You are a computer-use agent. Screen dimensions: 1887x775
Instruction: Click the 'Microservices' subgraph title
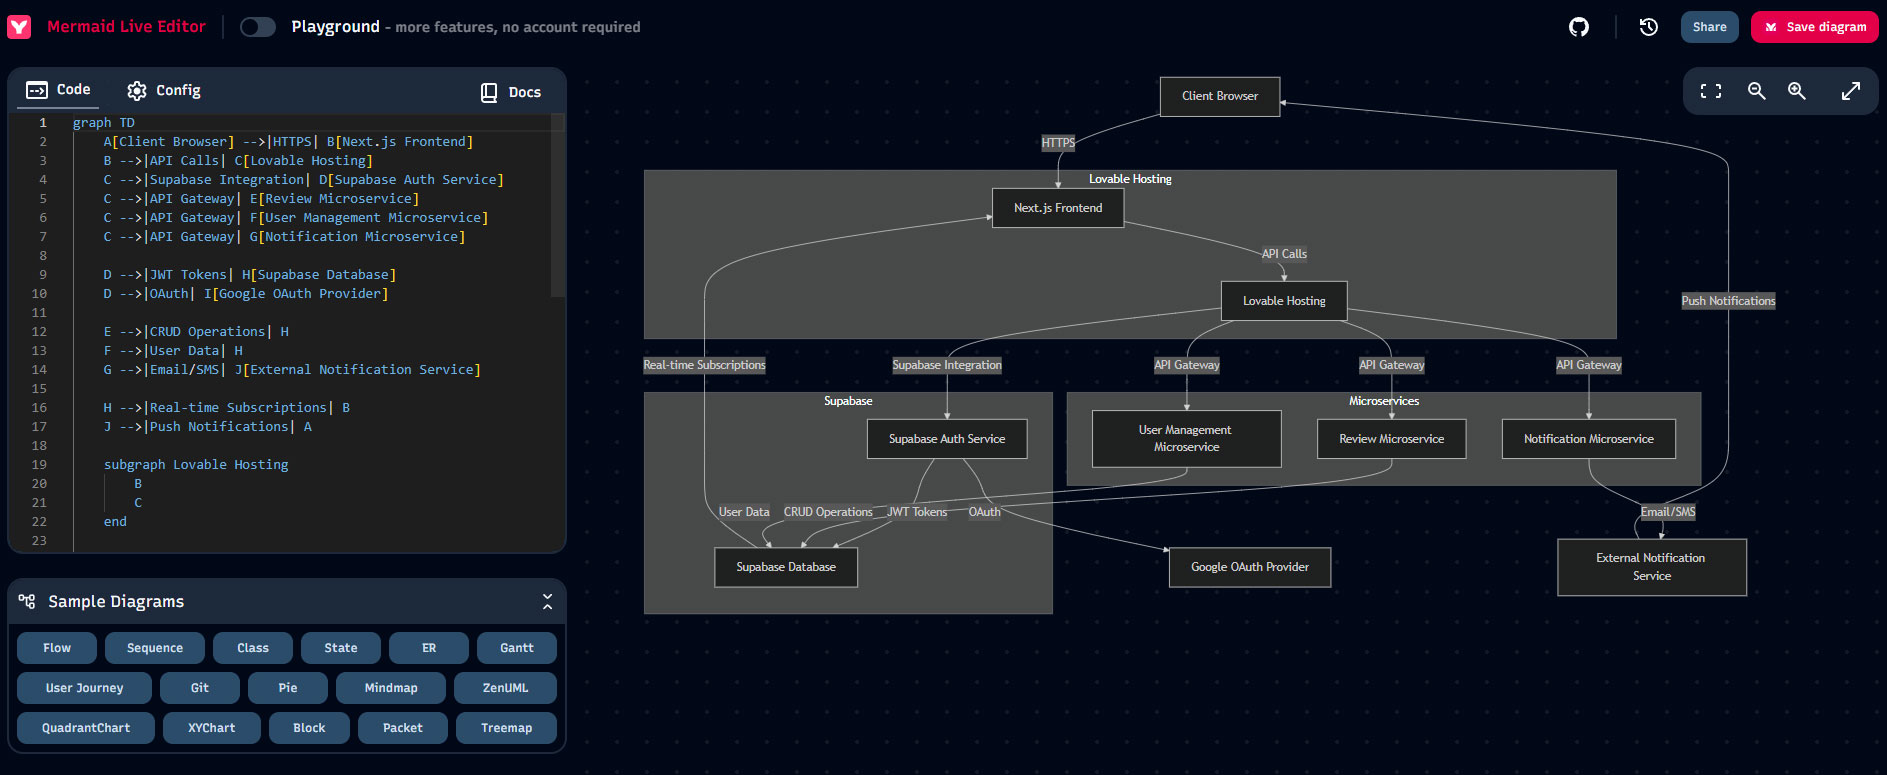click(x=1384, y=401)
